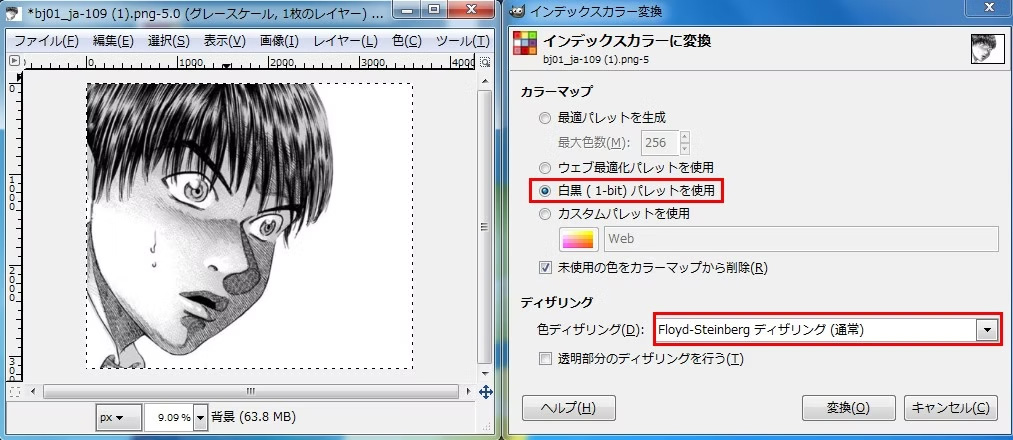Open the ファイル(F) menu
The image size is (1013, 440).
(x=47, y=41)
